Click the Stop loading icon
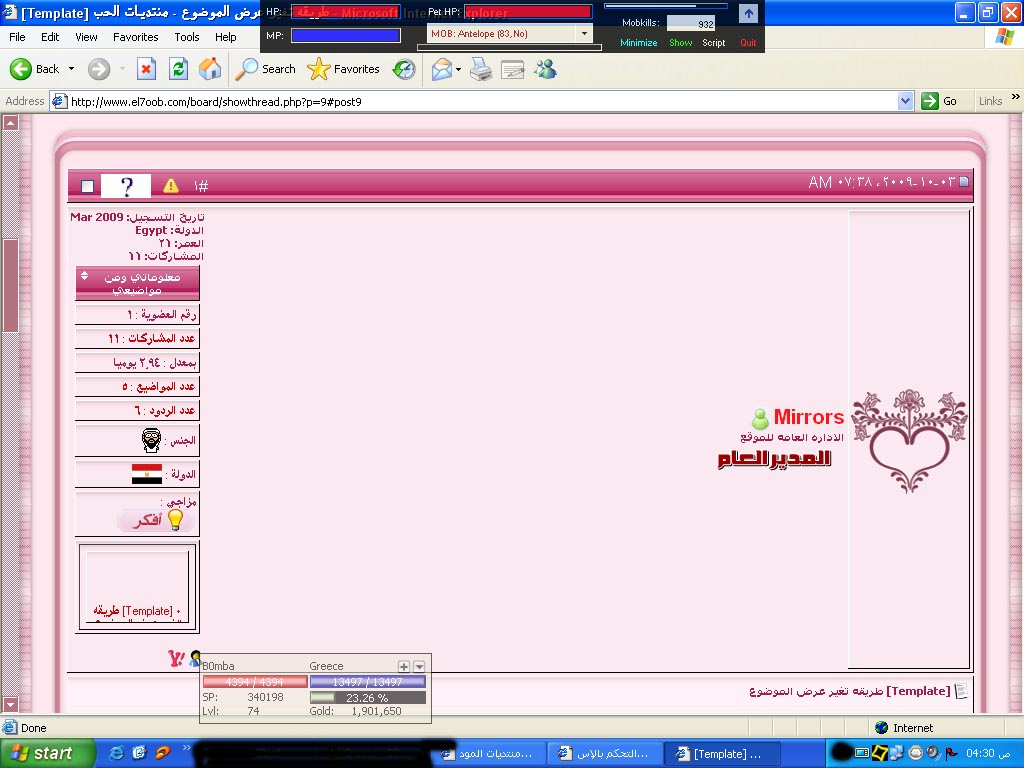The height and width of the screenshot is (768, 1024). pyautogui.click(x=146, y=69)
